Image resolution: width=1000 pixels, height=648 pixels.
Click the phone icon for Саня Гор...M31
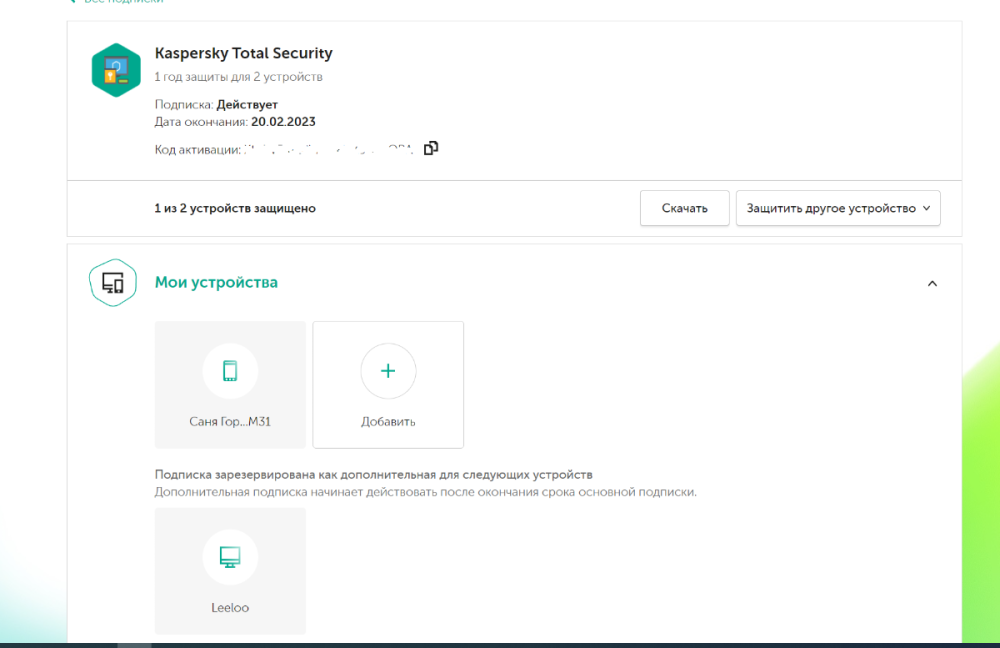[230, 371]
